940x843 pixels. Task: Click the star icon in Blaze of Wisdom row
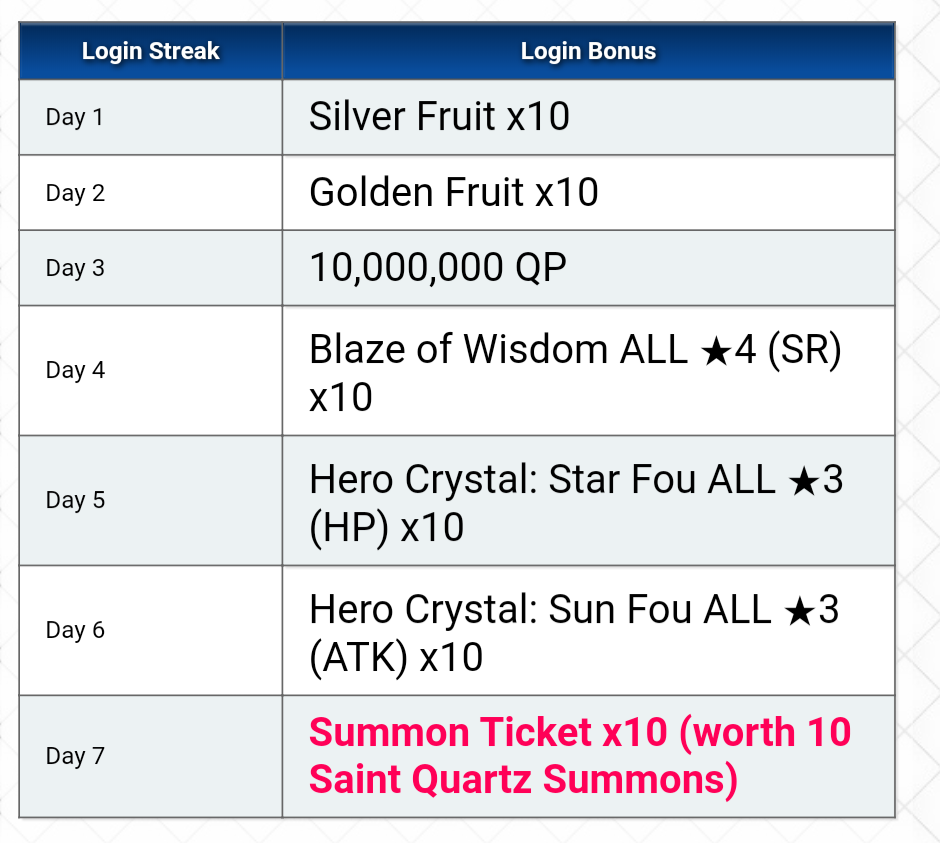[714, 351]
